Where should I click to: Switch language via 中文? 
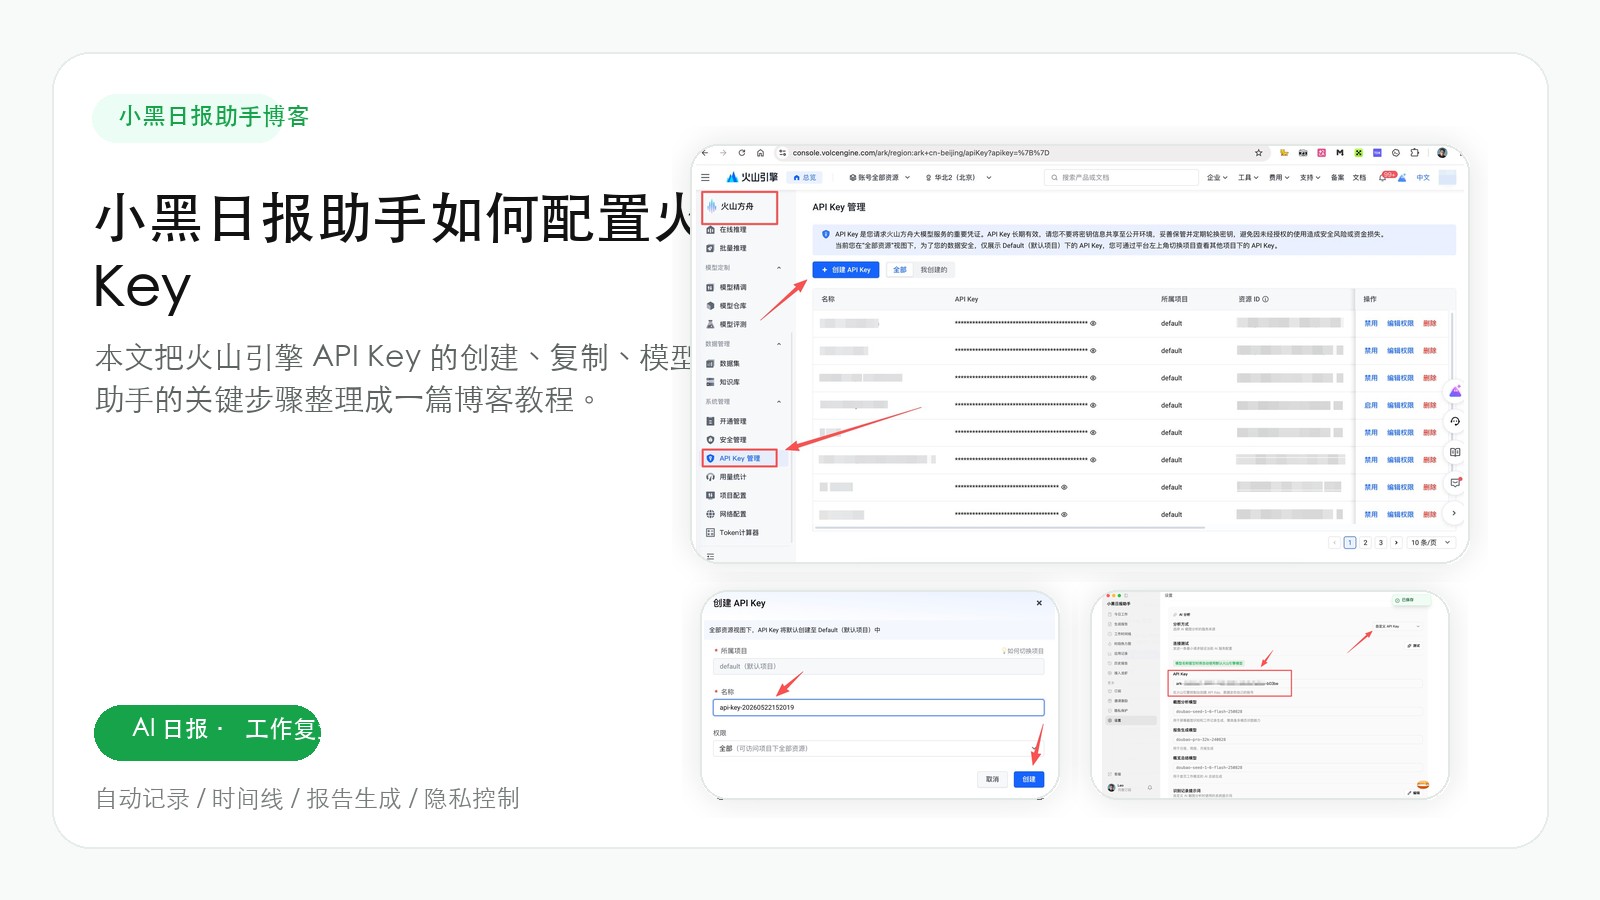1423,177
